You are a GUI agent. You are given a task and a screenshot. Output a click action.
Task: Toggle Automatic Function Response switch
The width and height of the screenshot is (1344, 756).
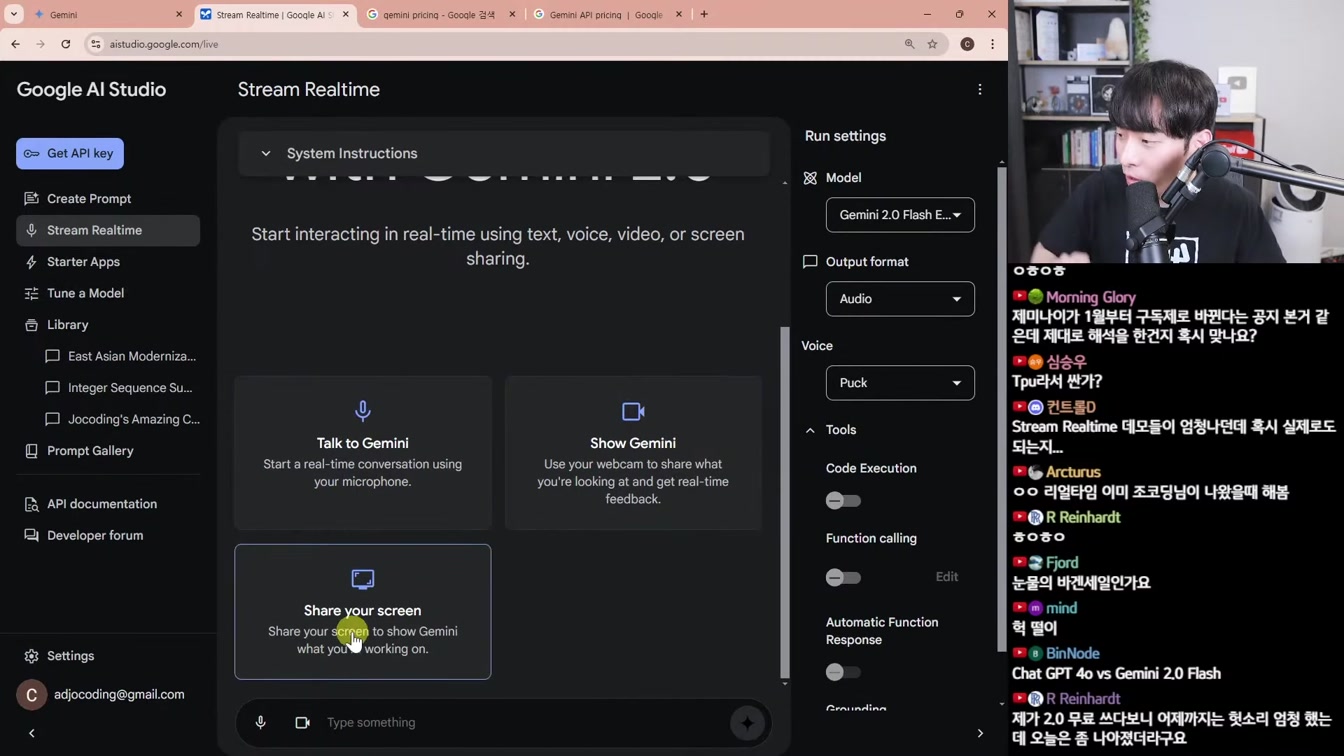point(843,673)
